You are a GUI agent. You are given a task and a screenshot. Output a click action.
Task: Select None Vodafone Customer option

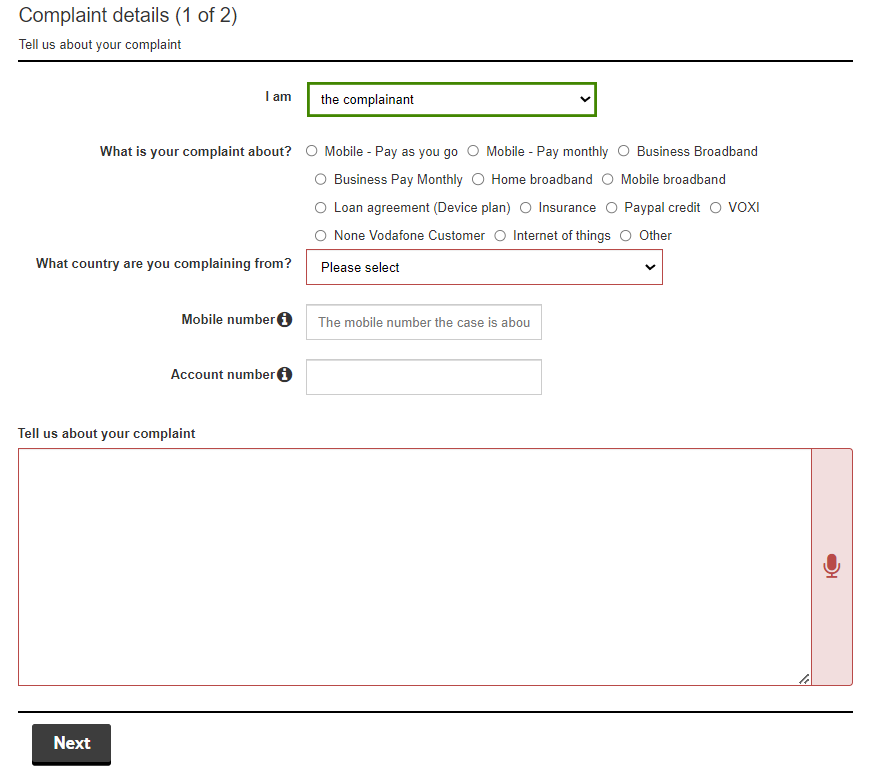pyautogui.click(x=321, y=236)
